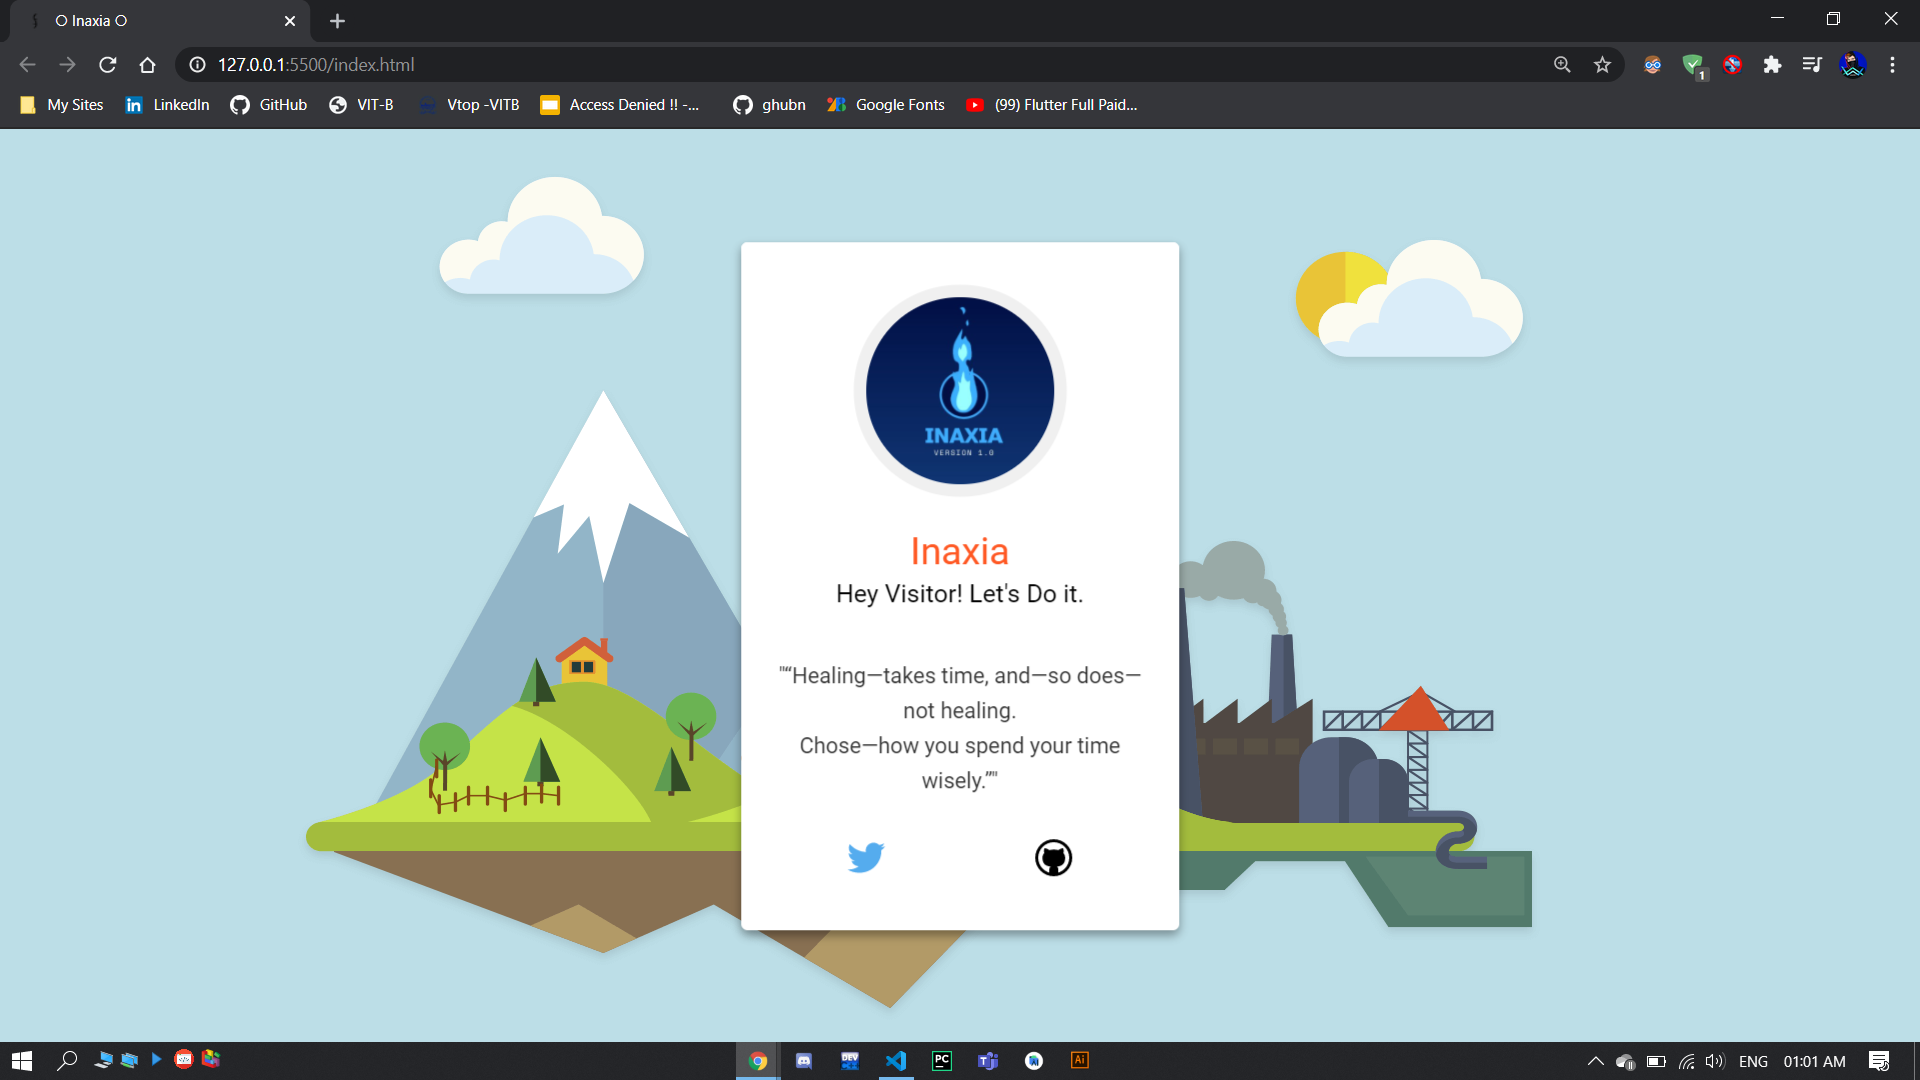Open the media control playlist icon
Viewport: 1920px width, 1080px height.
coord(1812,65)
